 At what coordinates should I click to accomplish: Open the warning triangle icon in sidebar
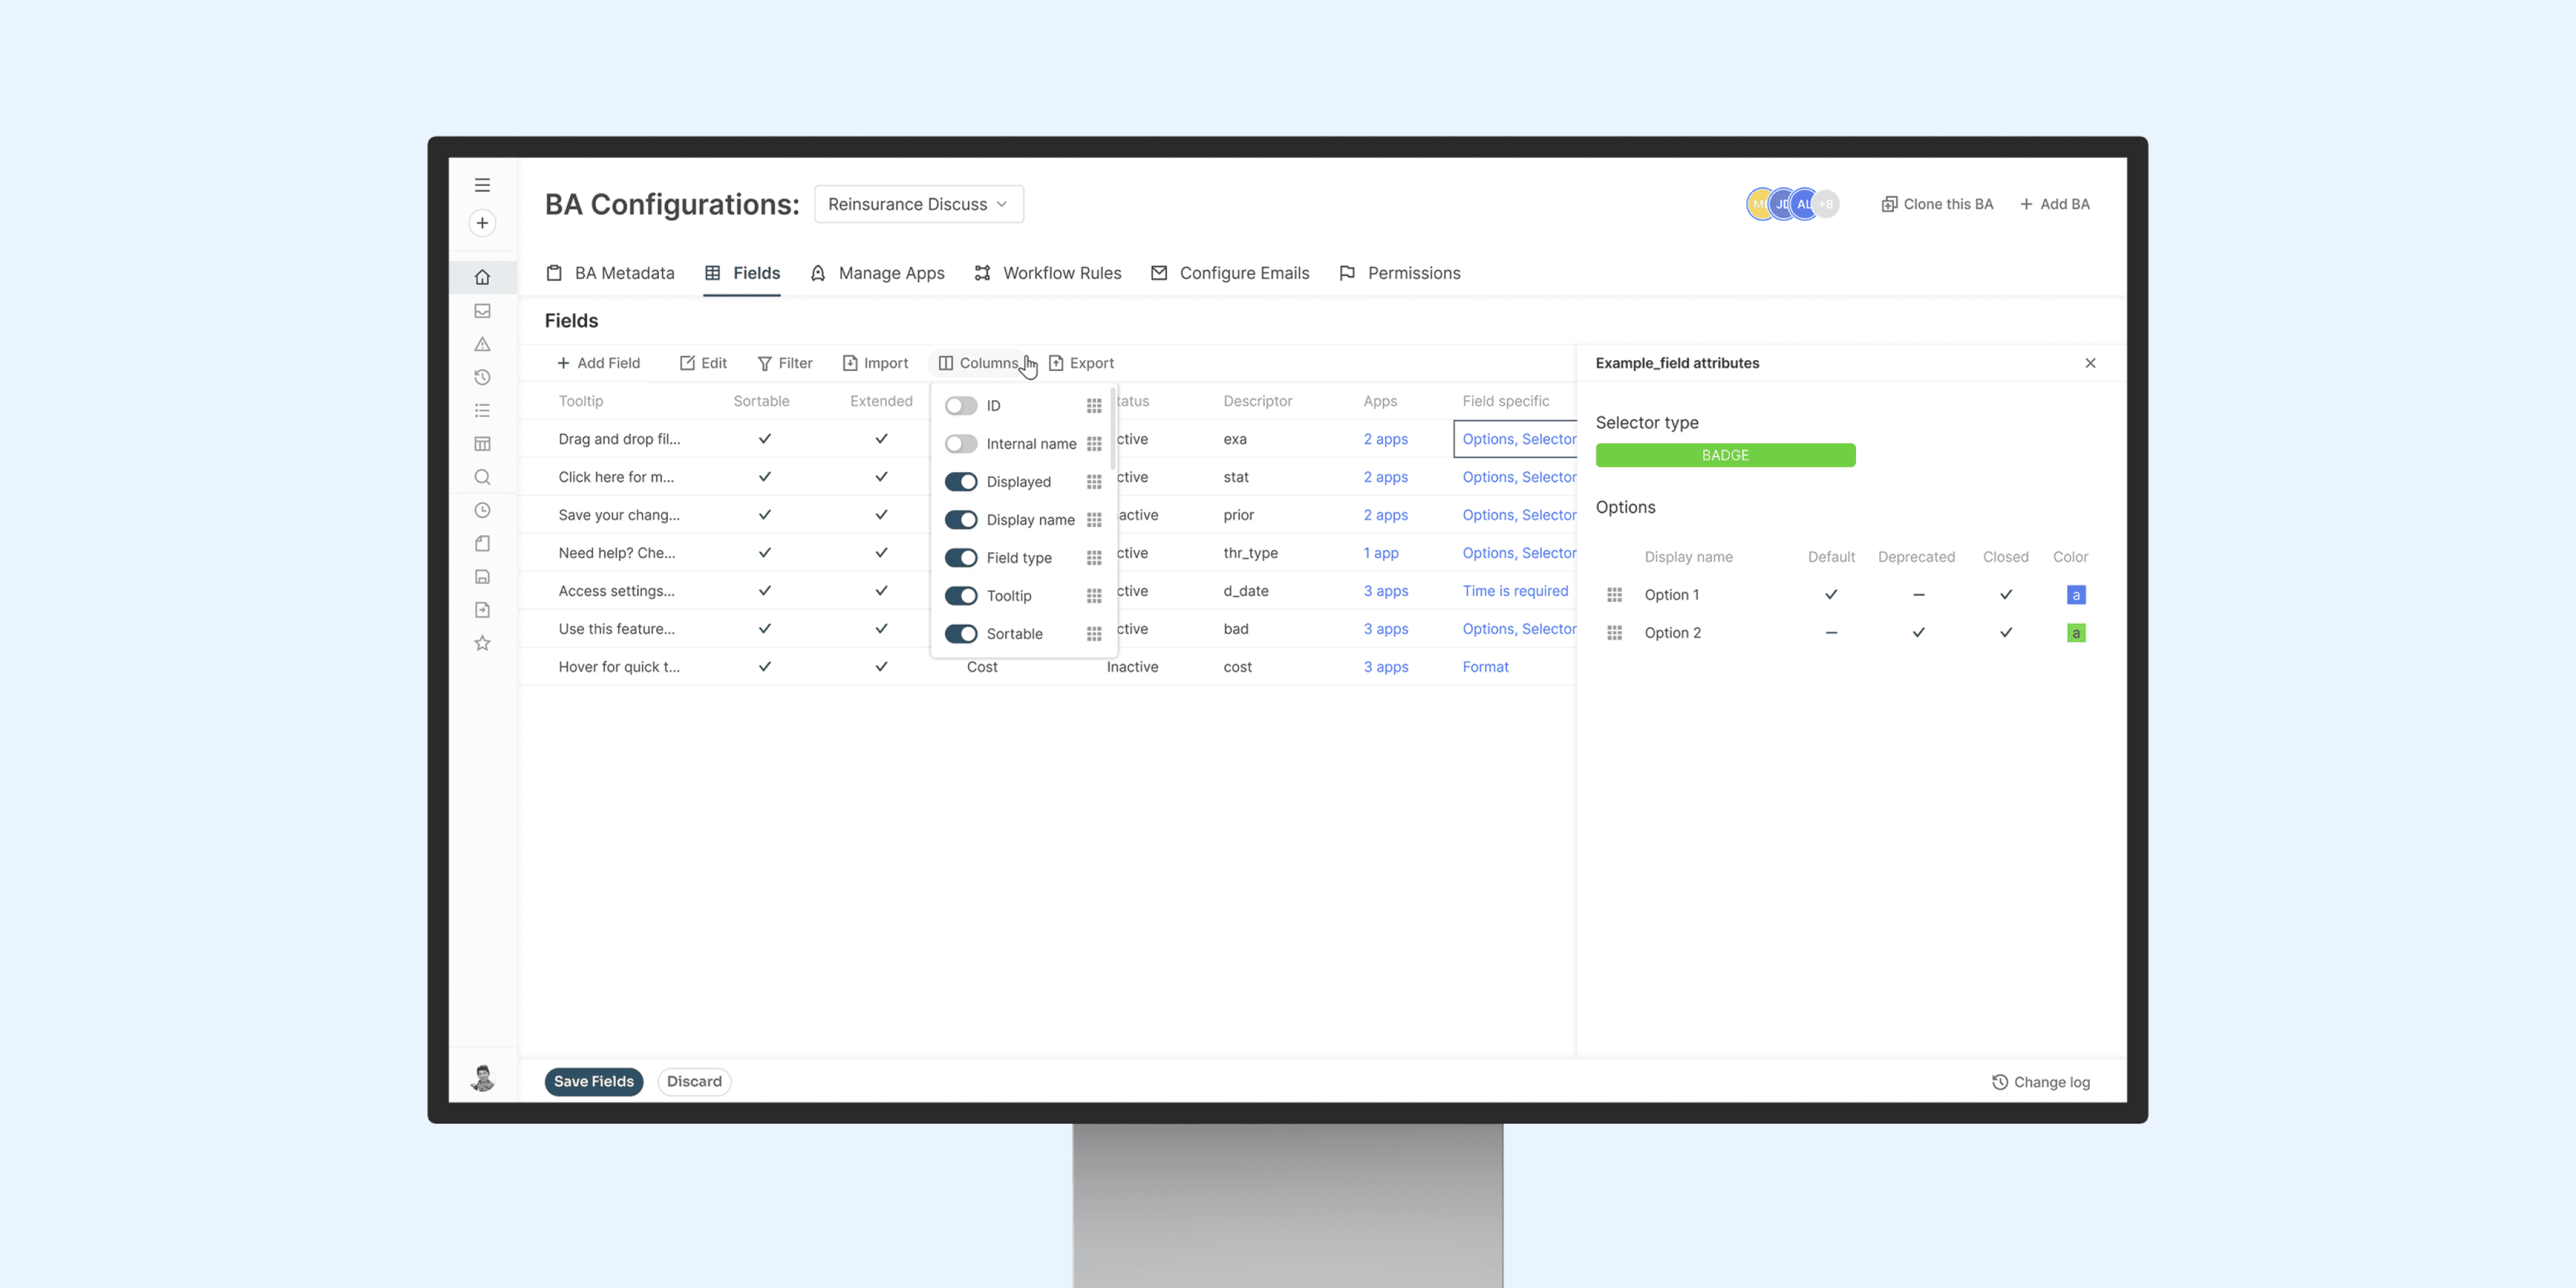[482, 344]
